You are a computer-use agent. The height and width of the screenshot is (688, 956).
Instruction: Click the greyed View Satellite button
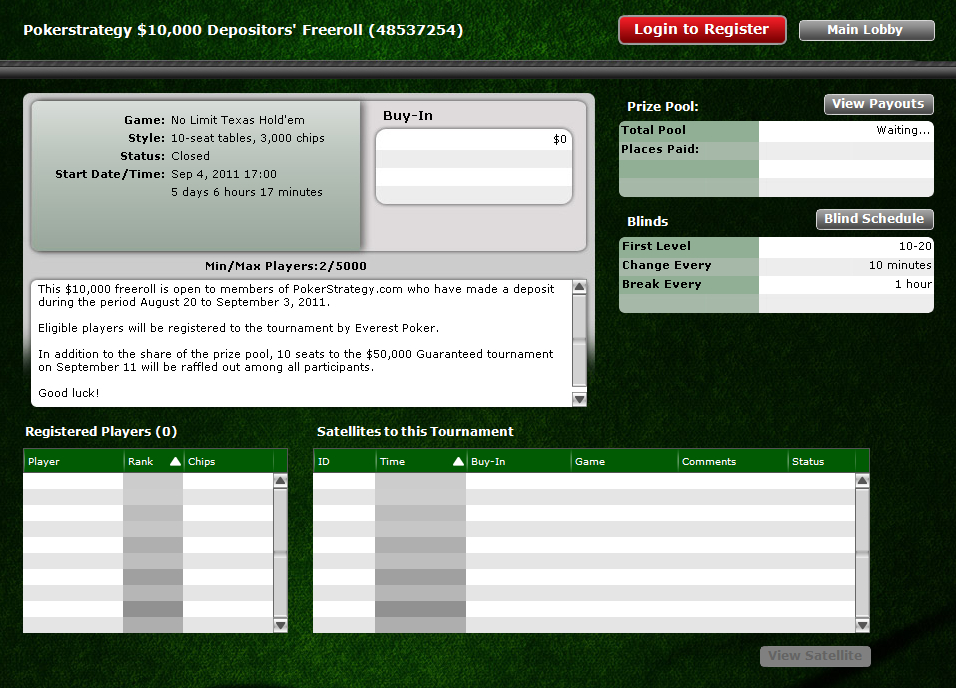tap(815, 656)
